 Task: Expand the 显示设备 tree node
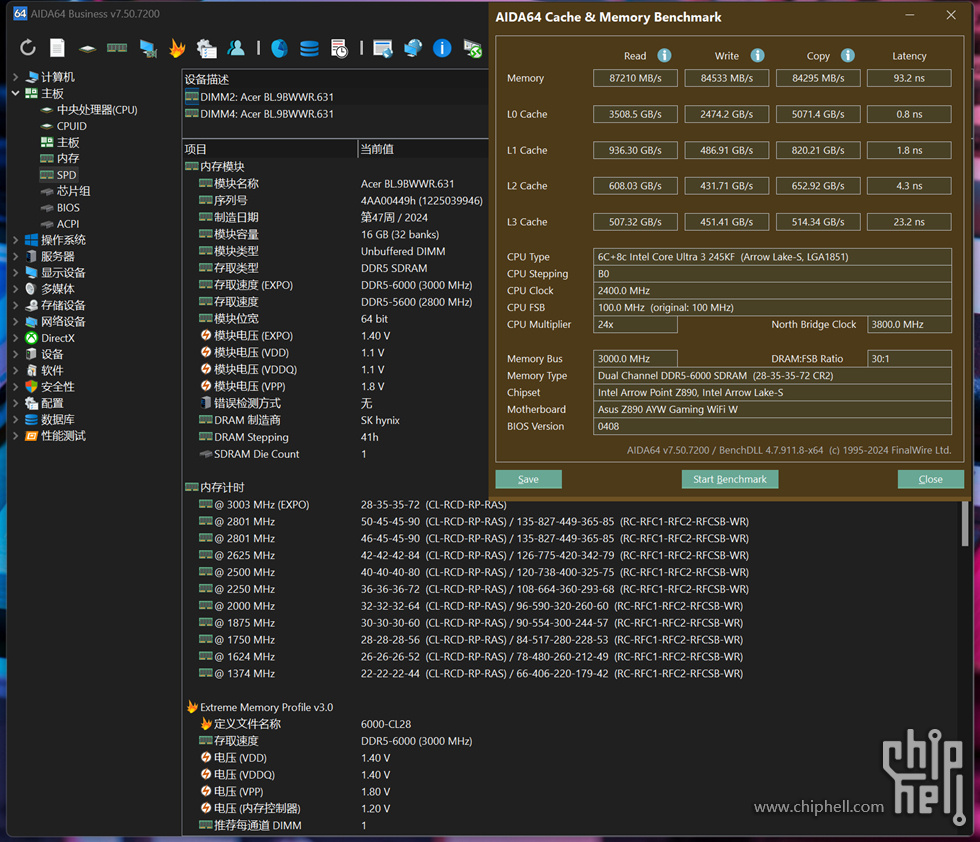click(16, 273)
